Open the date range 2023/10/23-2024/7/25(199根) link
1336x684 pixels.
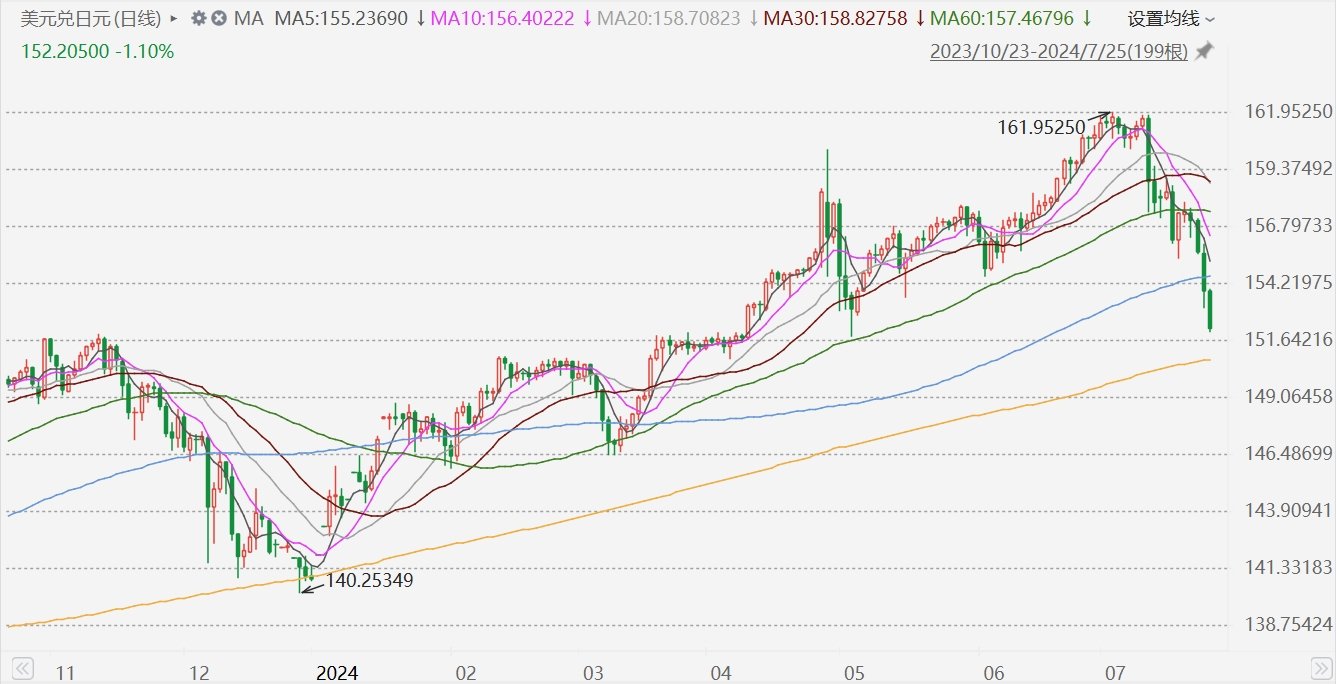(x=1059, y=52)
